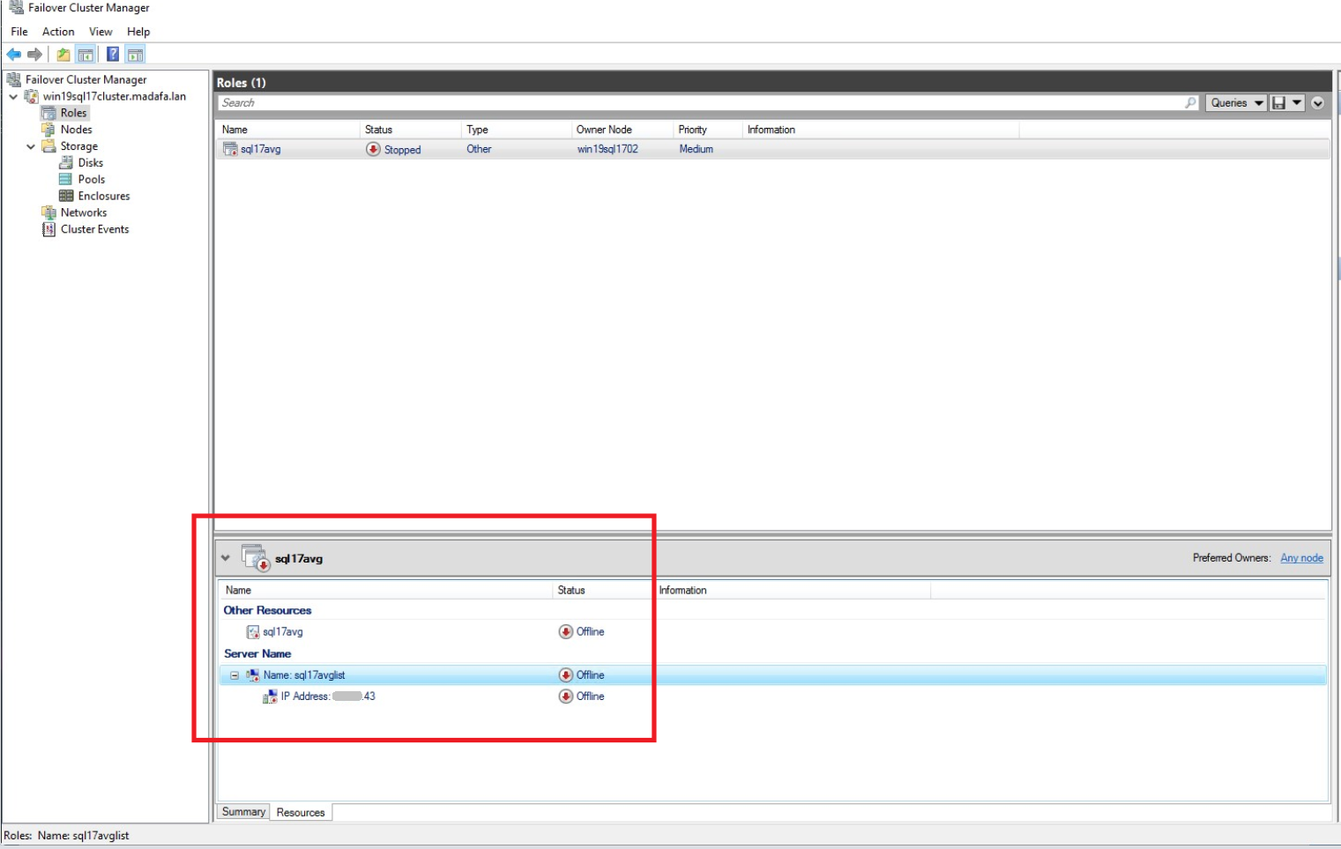Image resolution: width=1341 pixels, height=849 pixels.
Task: Click Offline icon for Other Resources sql17avg
Action: (566, 632)
